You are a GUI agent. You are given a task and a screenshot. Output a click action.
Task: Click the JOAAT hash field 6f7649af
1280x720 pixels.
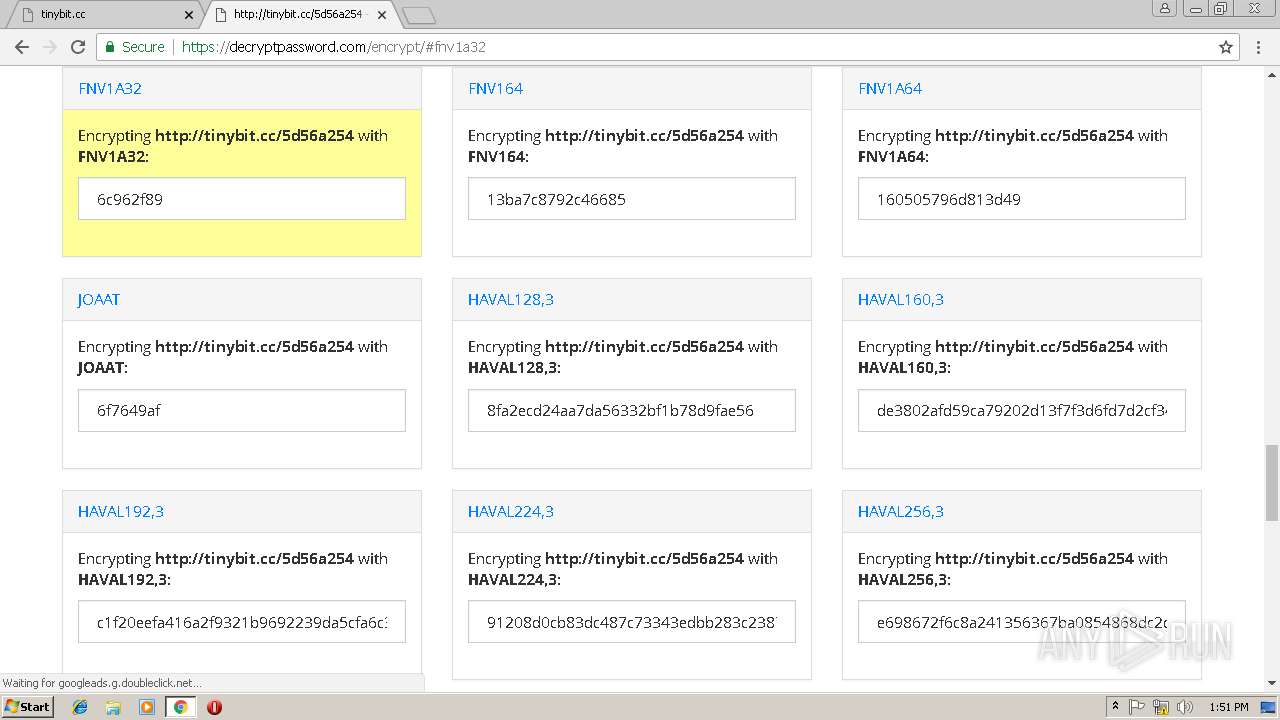pyautogui.click(x=242, y=410)
